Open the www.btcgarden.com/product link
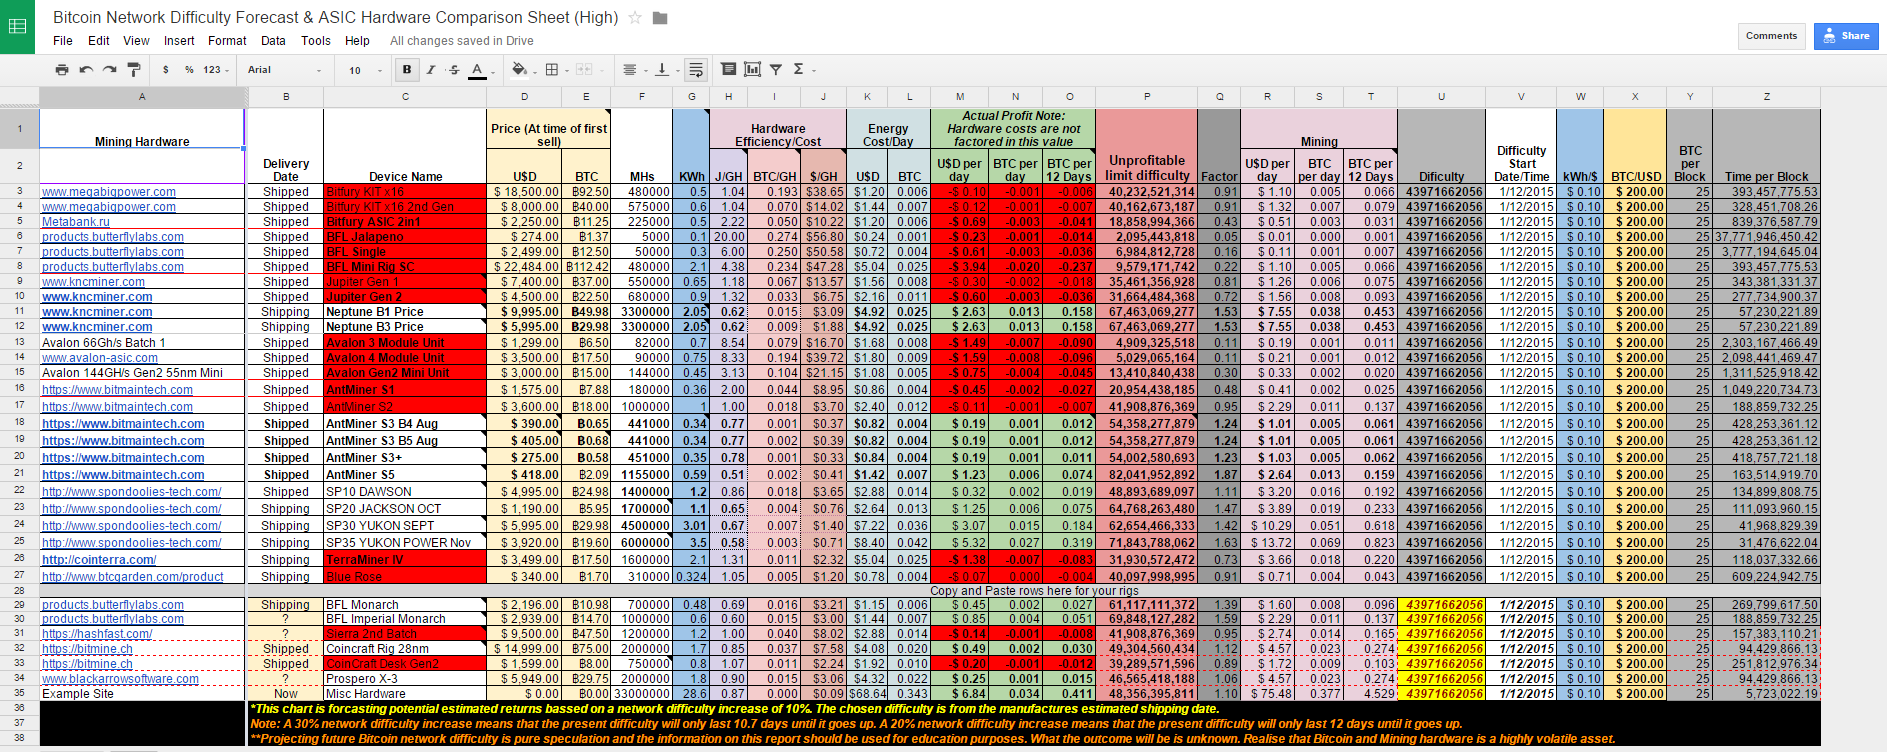Screen dimensions: 1887x752 133,577
